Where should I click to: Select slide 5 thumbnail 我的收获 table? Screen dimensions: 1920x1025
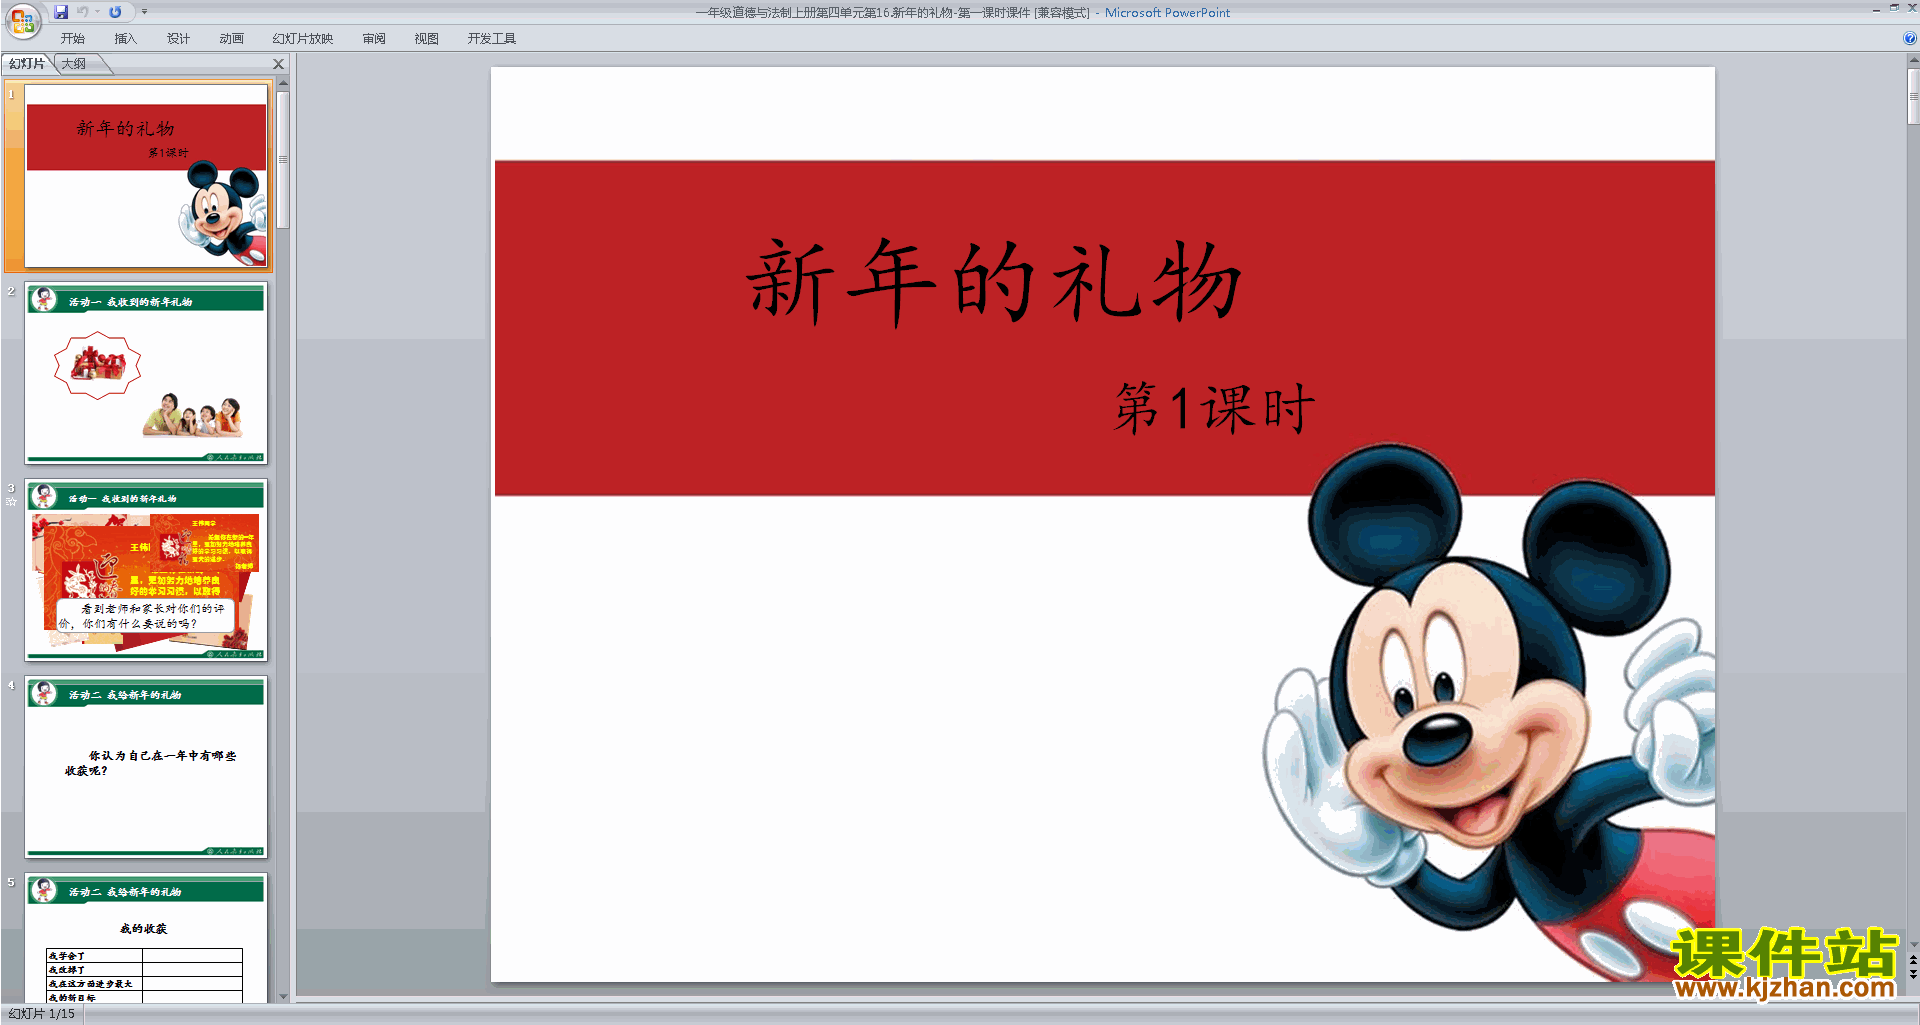[x=146, y=938]
